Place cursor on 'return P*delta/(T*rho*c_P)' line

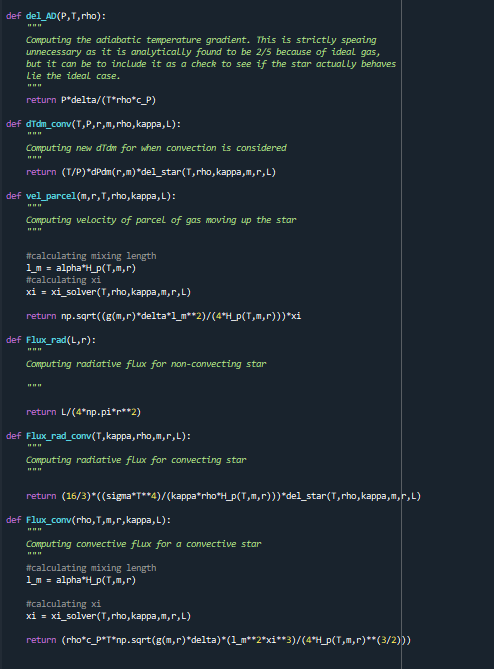tap(91, 100)
